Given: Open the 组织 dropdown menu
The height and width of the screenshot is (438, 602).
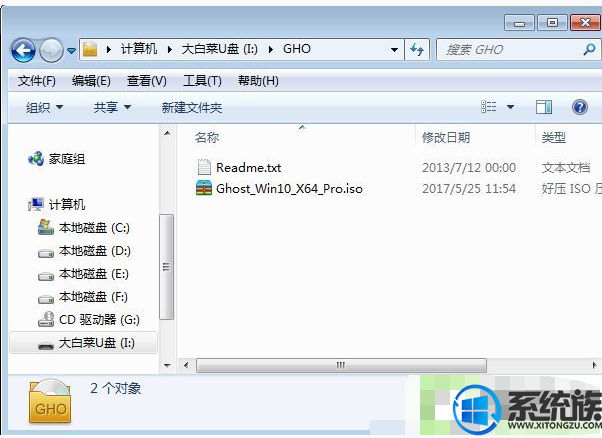Looking at the screenshot, I should tap(44, 107).
